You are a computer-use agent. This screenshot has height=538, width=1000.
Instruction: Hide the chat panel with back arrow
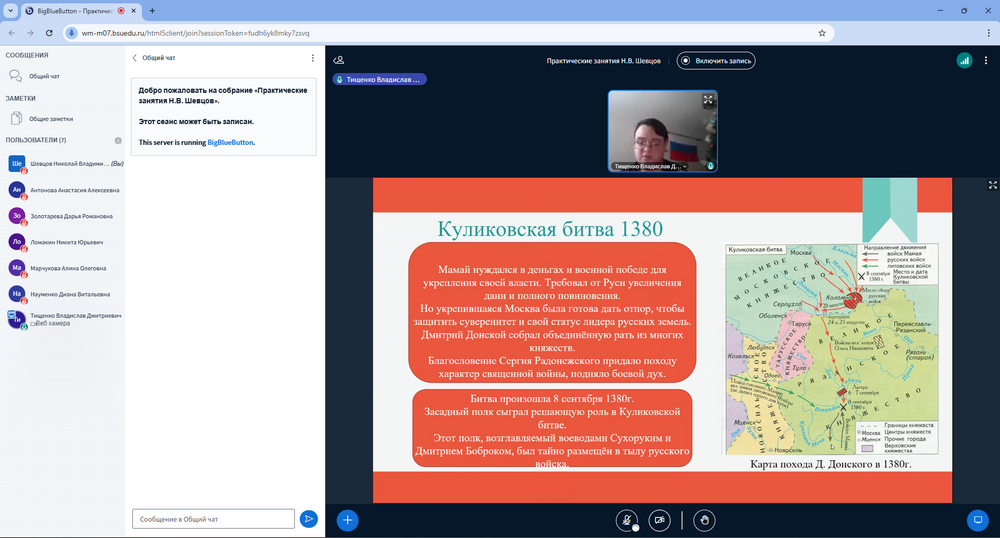click(x=136, y=58)
